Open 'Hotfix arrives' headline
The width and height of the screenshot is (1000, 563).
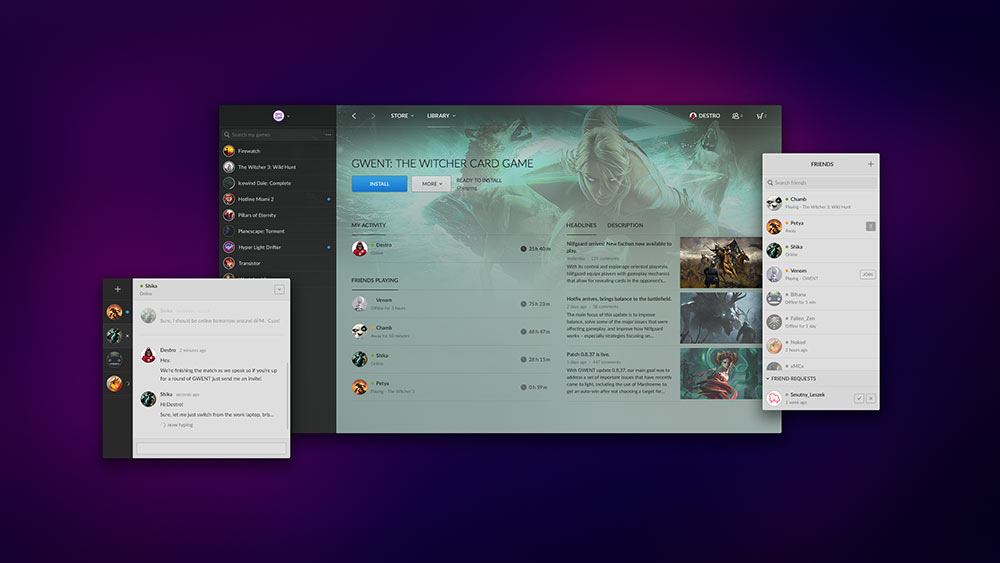pos(619,298)
